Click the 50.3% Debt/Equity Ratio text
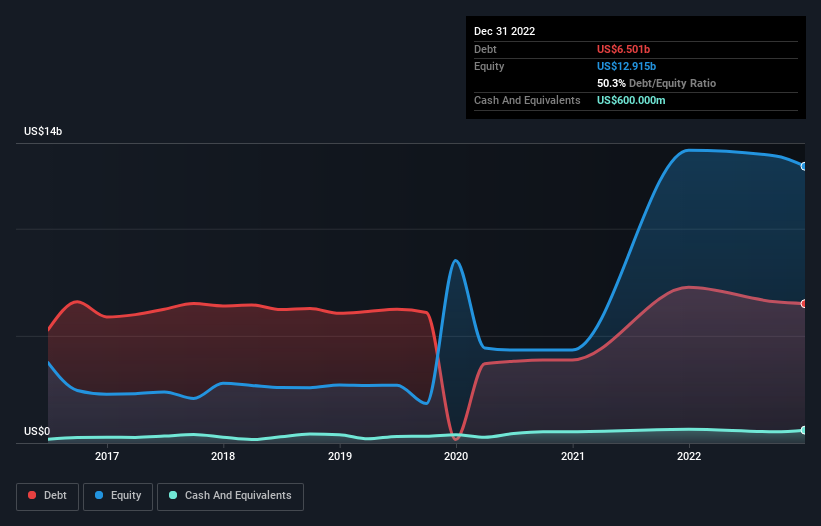Image resolution: width=821 pixels, height=526 pixels. click(x=656, y=83)
